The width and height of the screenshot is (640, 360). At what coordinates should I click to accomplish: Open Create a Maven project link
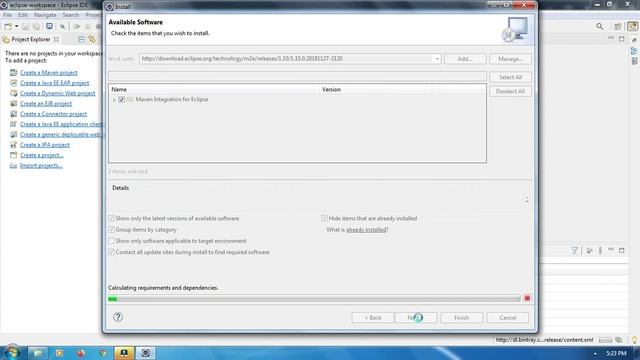tap(49, 73)
